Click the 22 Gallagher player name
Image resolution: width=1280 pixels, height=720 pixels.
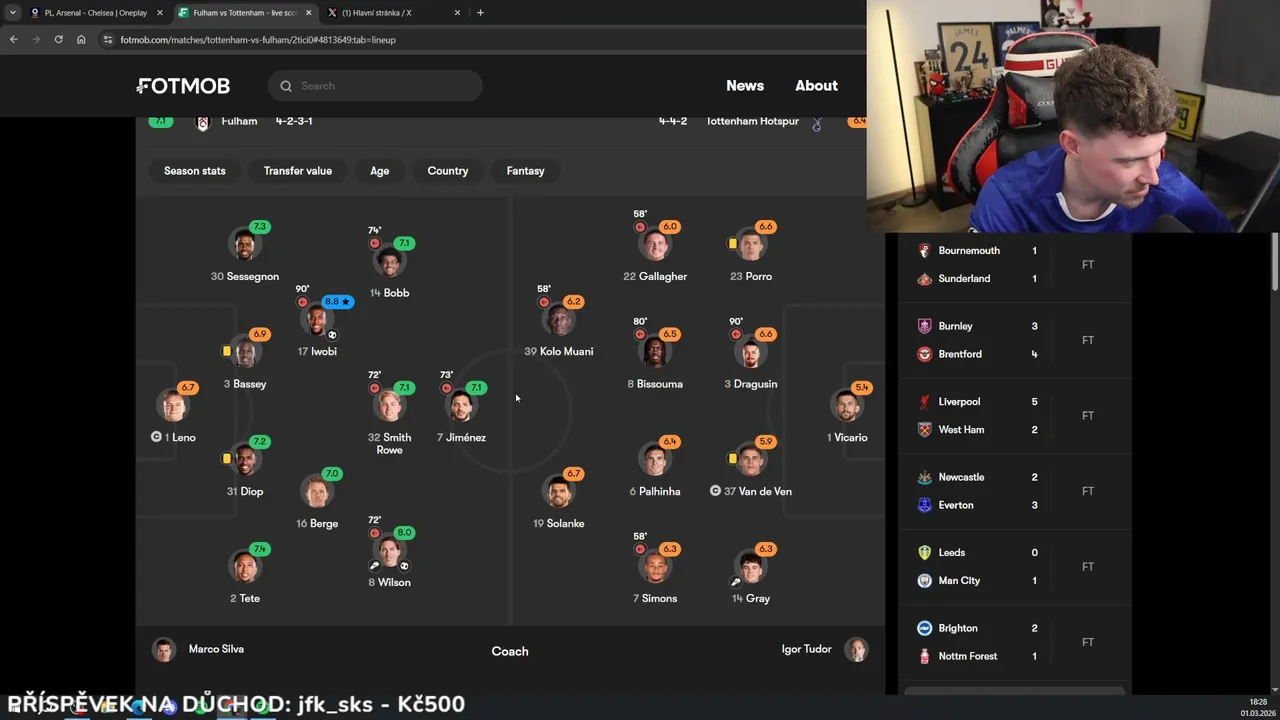655,277
